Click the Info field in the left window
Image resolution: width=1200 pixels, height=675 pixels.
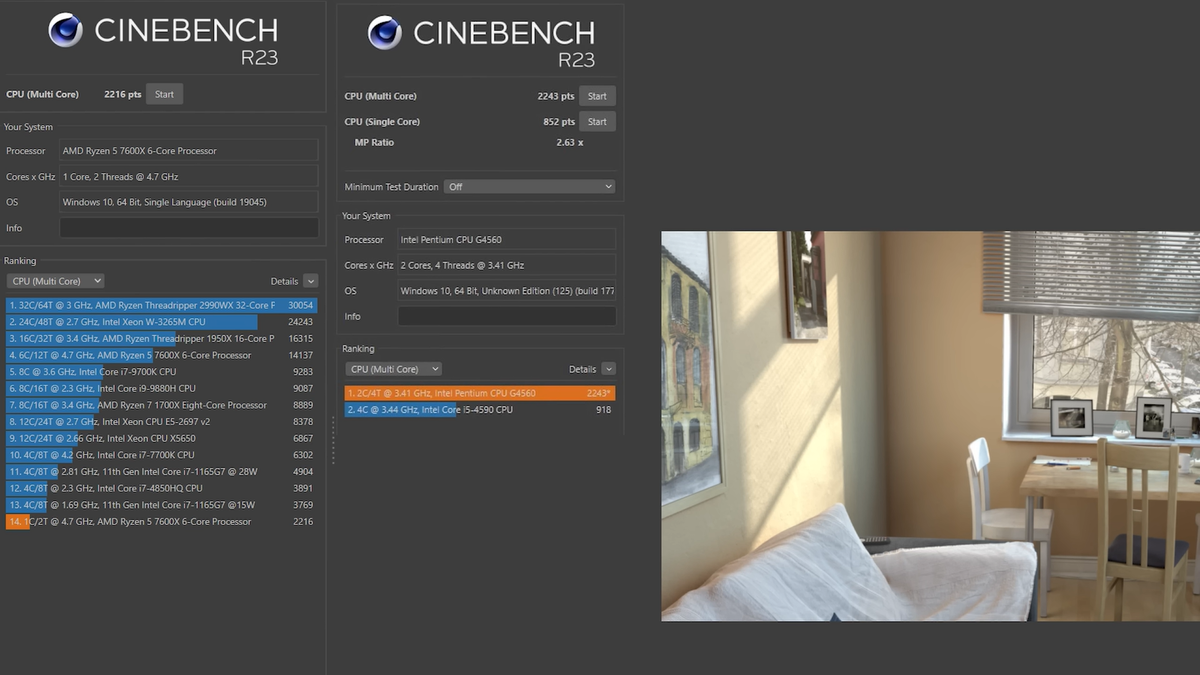click(x=189, y=228)
